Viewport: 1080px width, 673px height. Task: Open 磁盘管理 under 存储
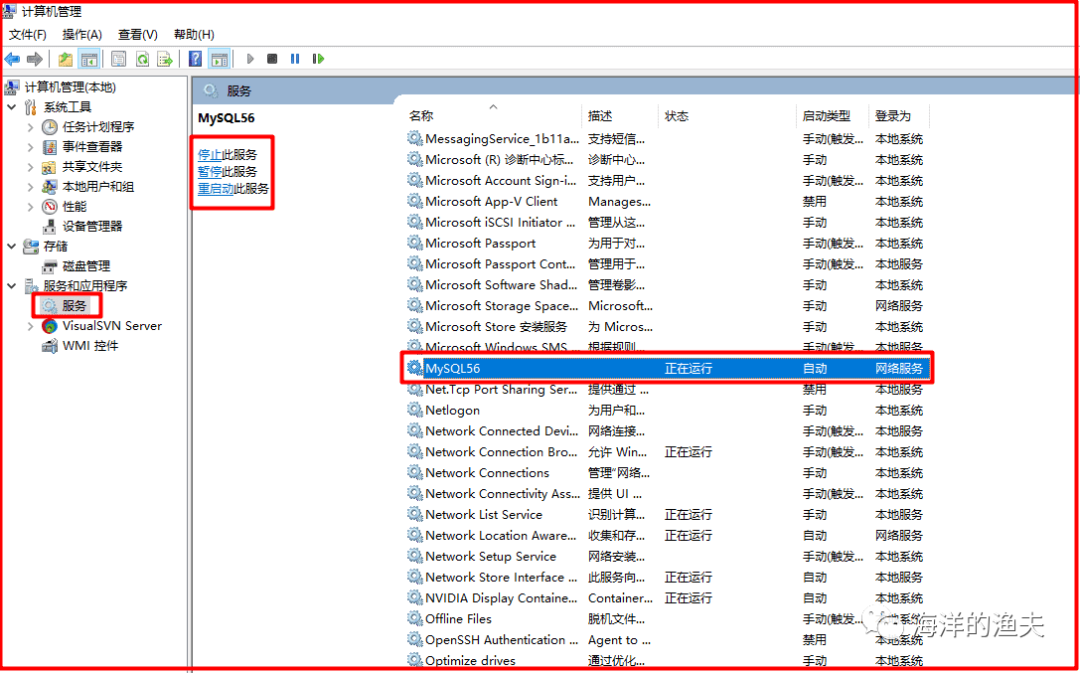(x=86, y=266)
